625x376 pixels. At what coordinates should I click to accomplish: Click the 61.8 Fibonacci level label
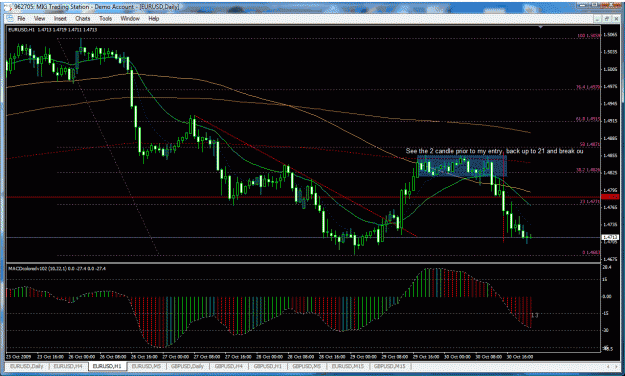point(588,119)
